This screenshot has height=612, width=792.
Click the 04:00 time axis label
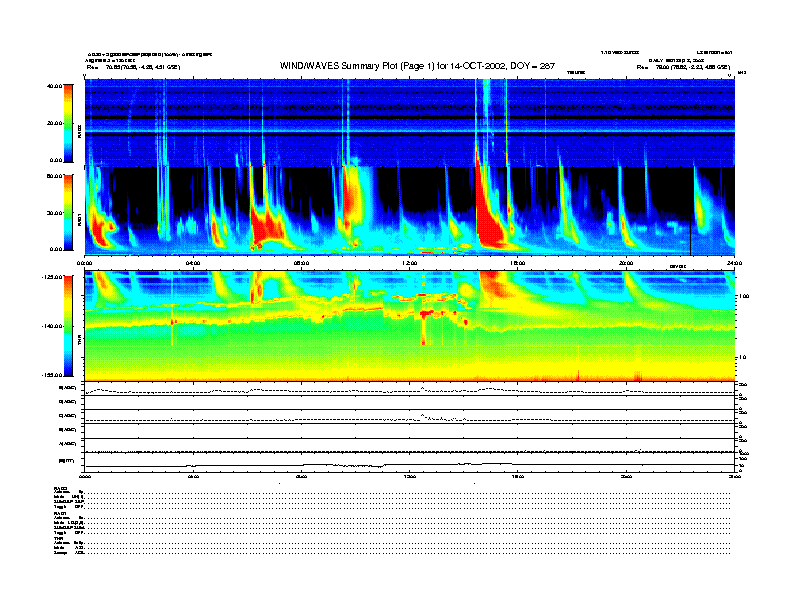point(193,263)
